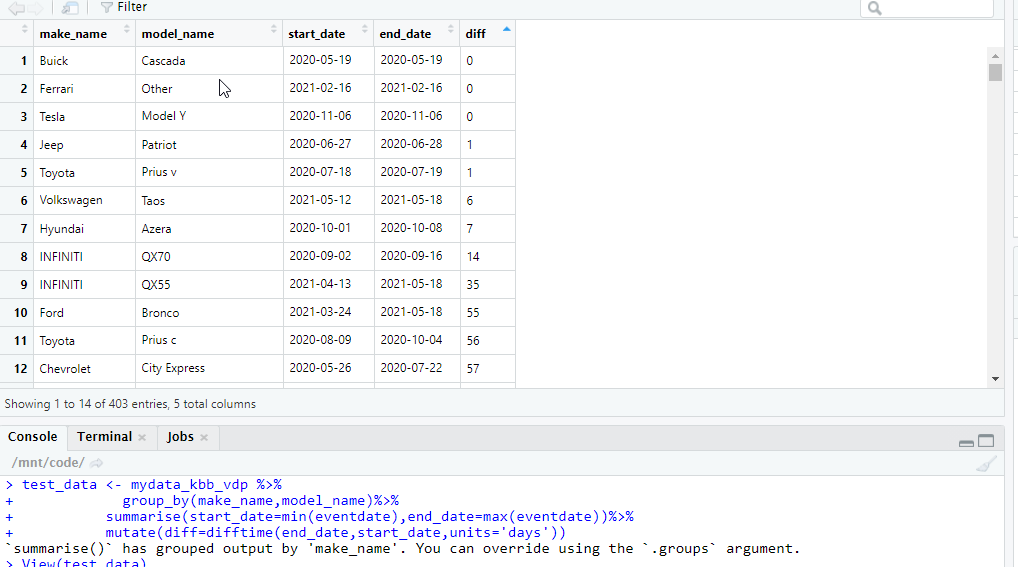Click diff value 57 for Chevrolet
Viewport: 1018px width, 567px height.
tap(488, 368)
